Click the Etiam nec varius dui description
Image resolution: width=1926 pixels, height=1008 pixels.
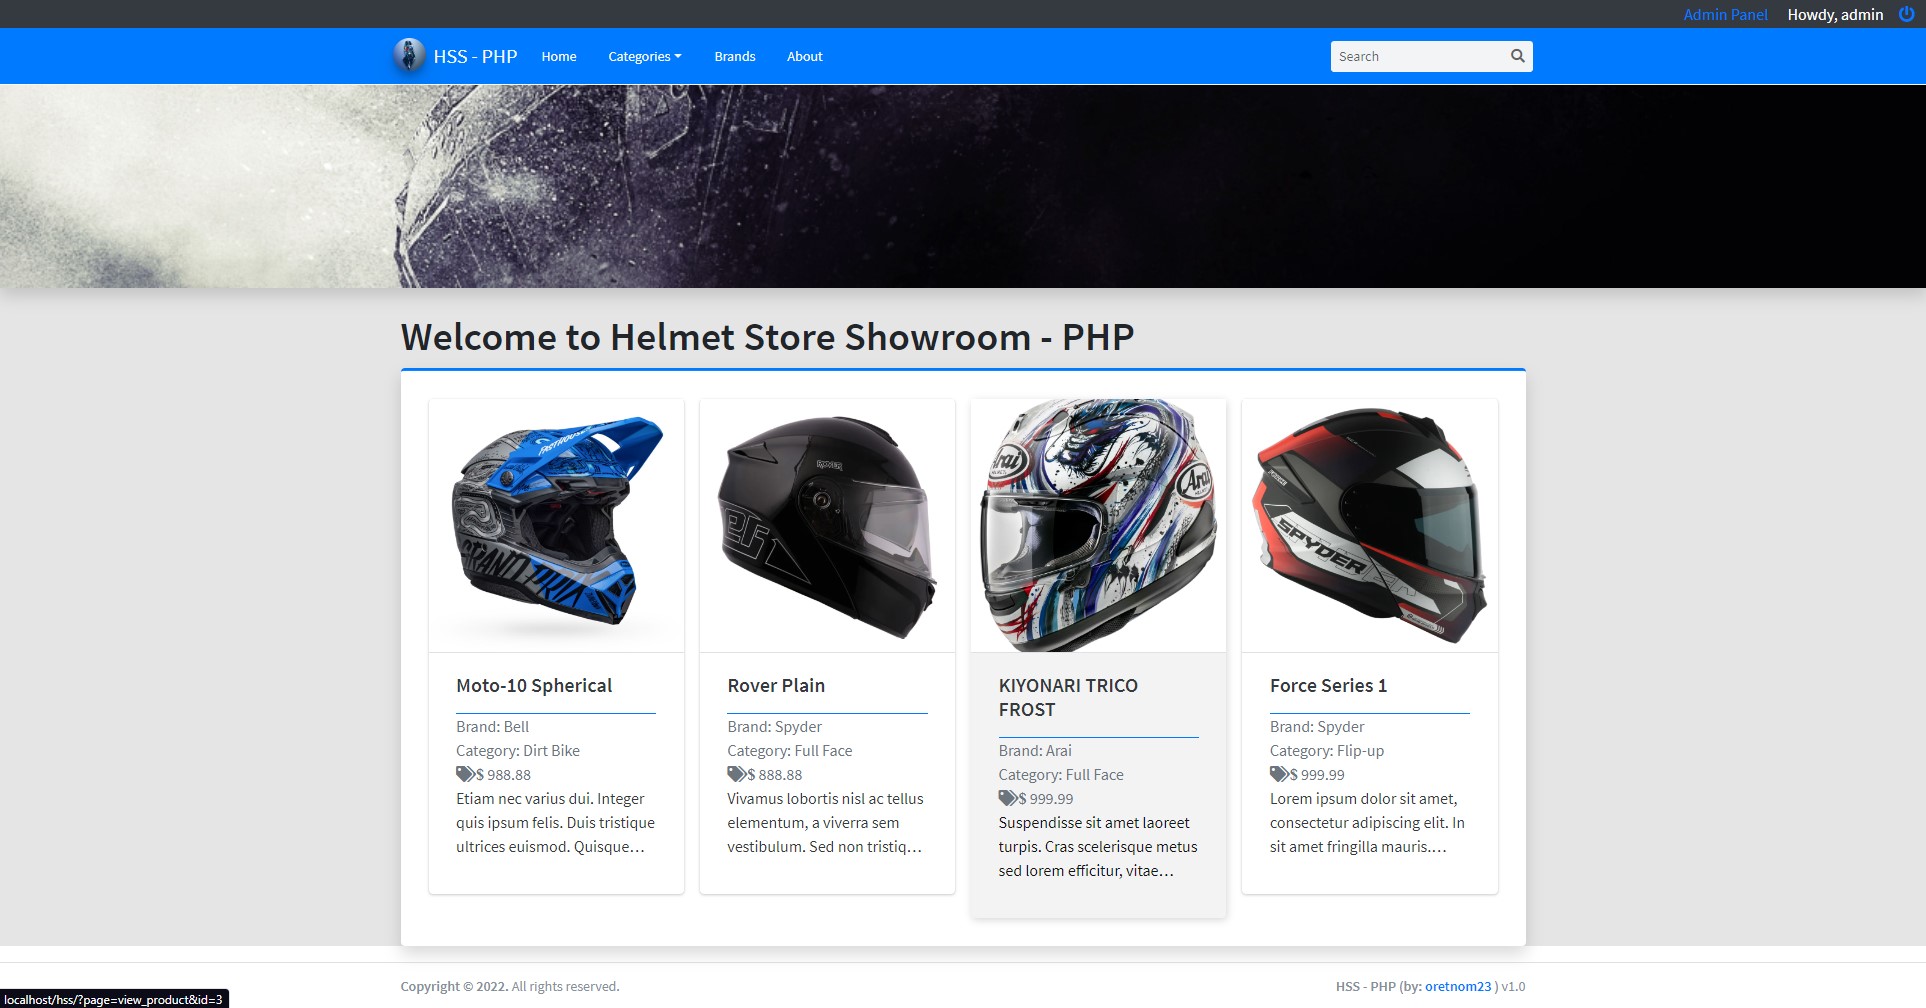tap(556, 822)
